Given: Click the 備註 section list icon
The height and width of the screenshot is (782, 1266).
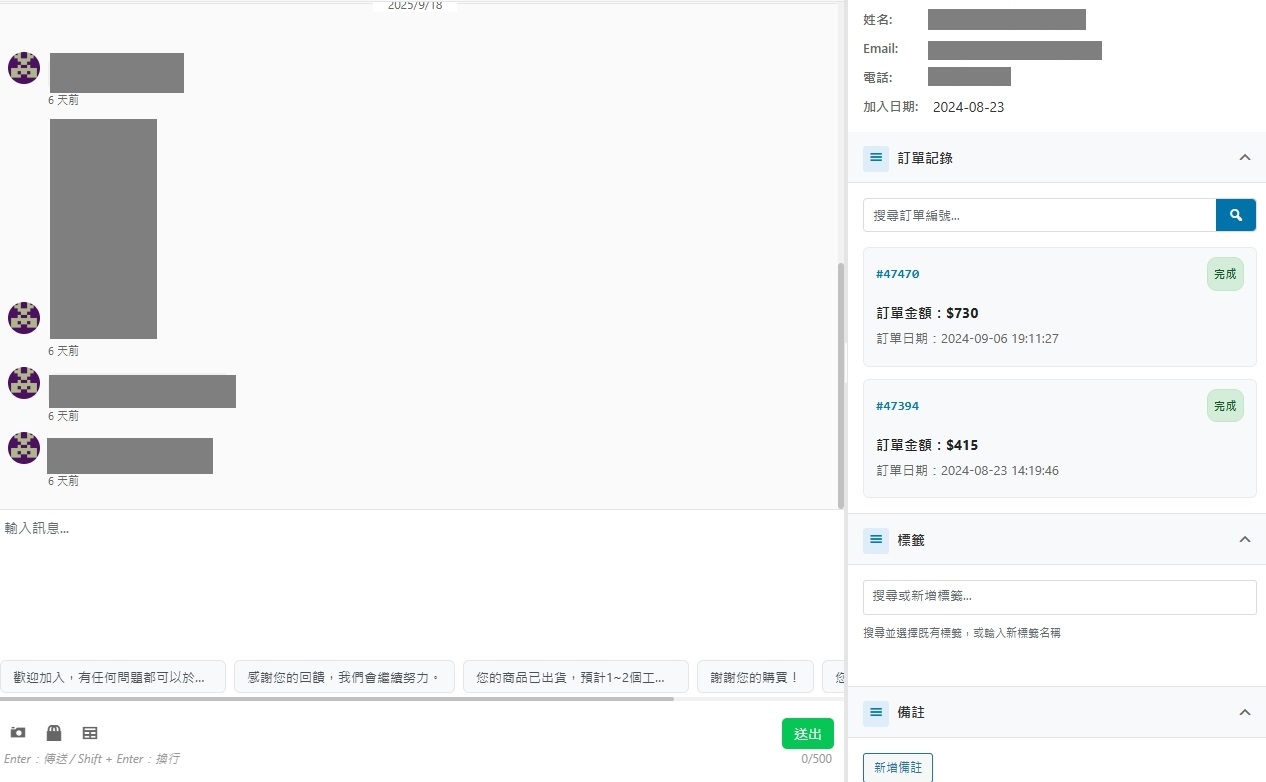Looking at the screenshot, I should point(876,713).
